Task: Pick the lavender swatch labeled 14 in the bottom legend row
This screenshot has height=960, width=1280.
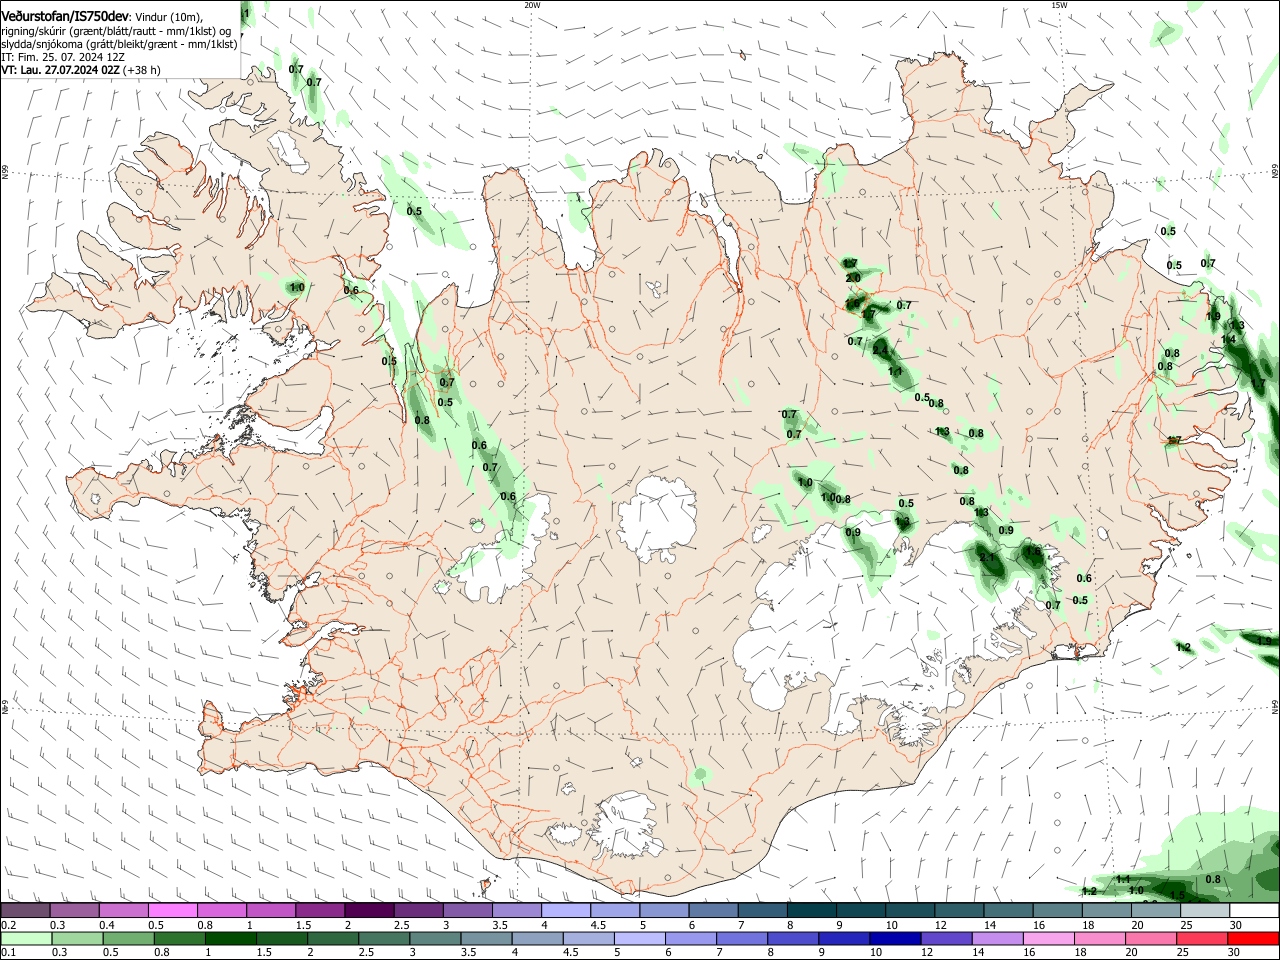Action: pos(997,938)
